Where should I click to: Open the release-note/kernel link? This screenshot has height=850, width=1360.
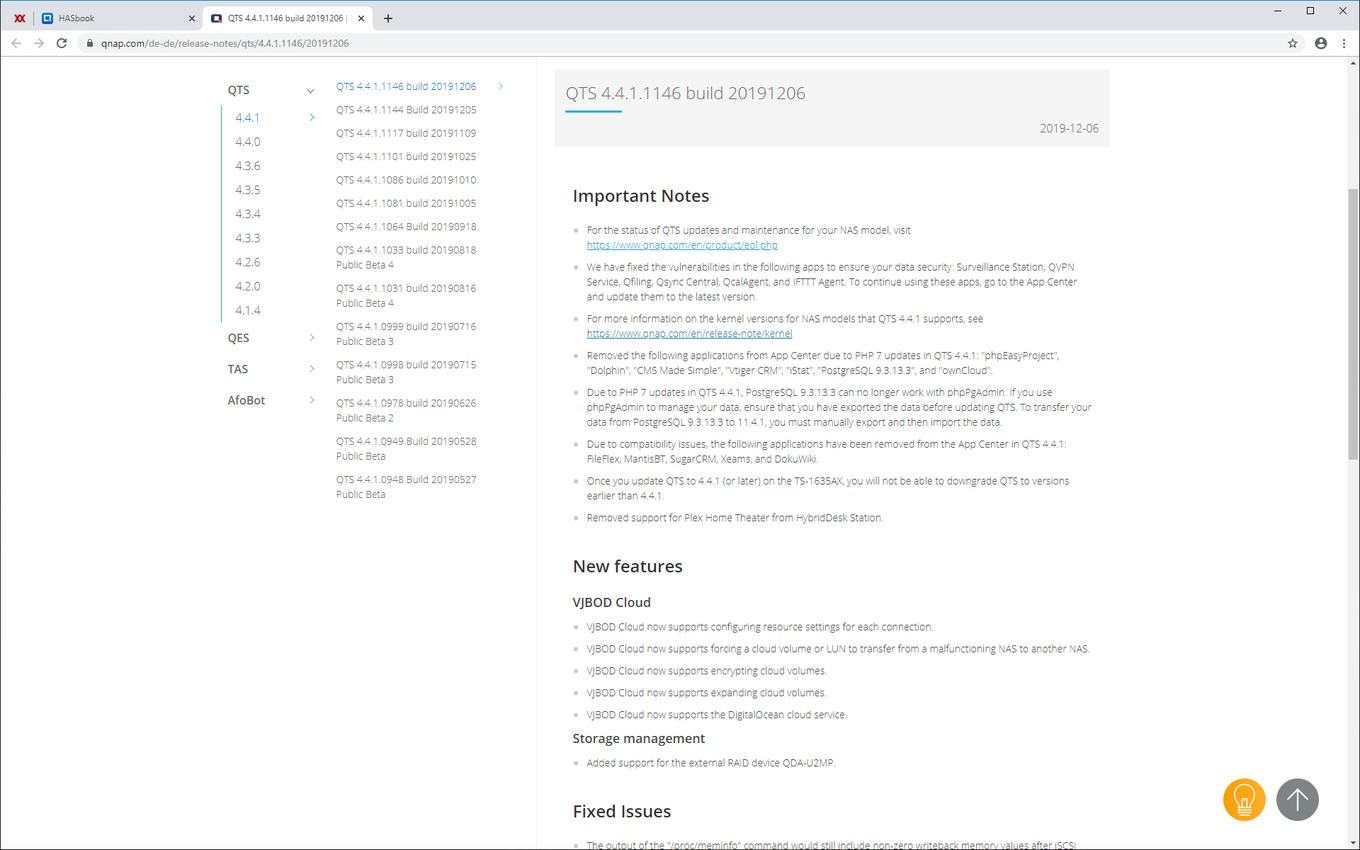point(689,334)
